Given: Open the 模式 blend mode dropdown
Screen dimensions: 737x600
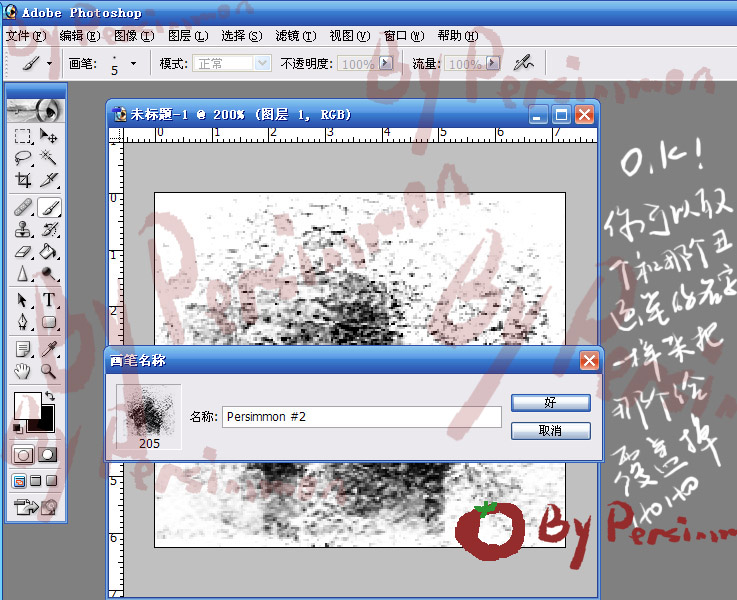Looking at the screenshot, I should 263,63.
